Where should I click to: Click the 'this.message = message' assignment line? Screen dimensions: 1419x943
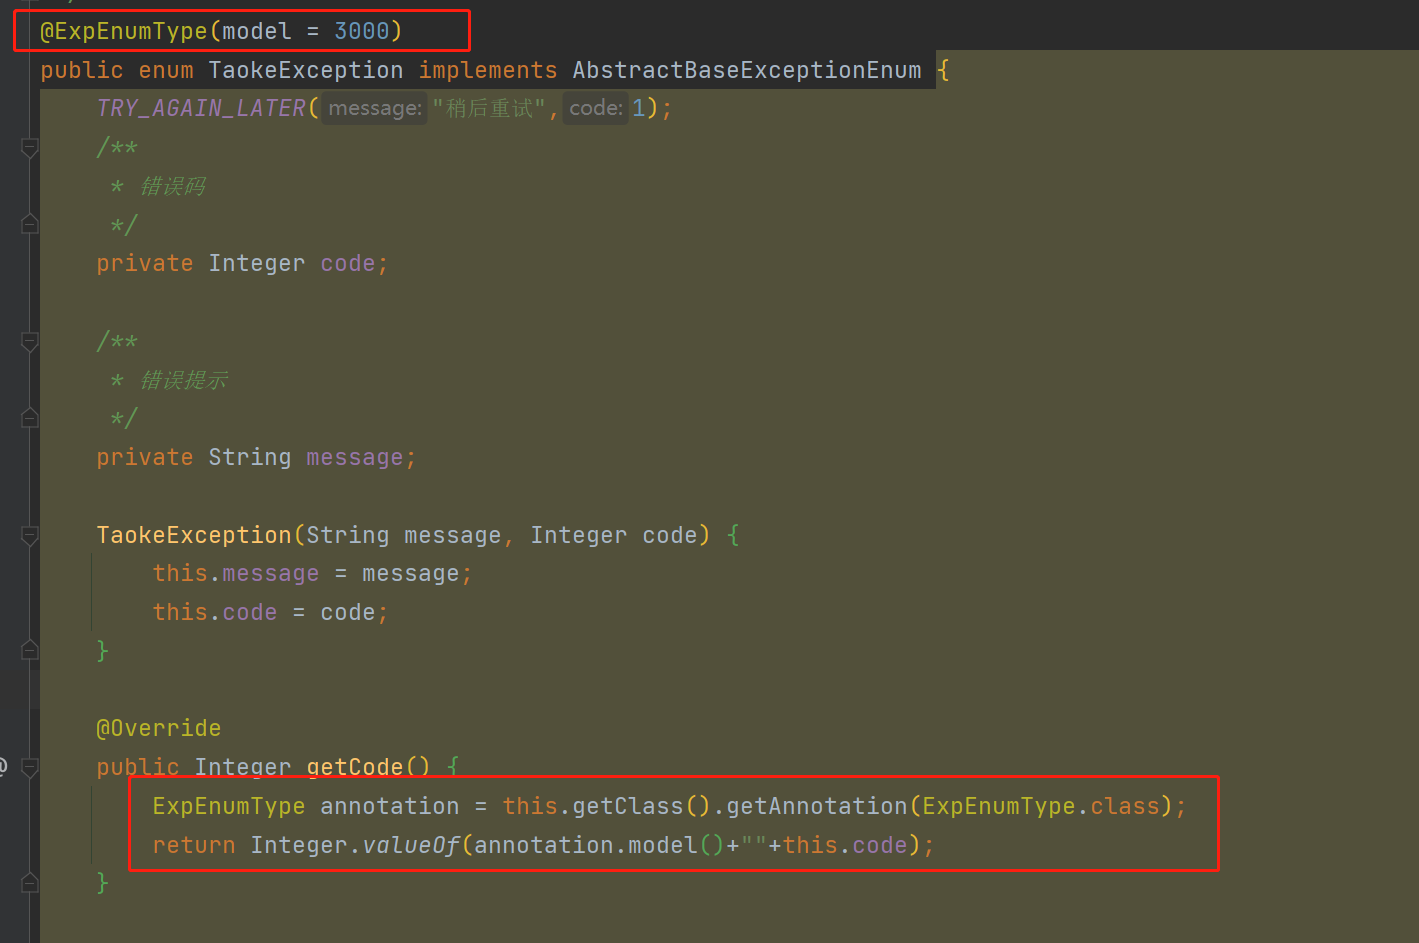[x=312, y=573]
